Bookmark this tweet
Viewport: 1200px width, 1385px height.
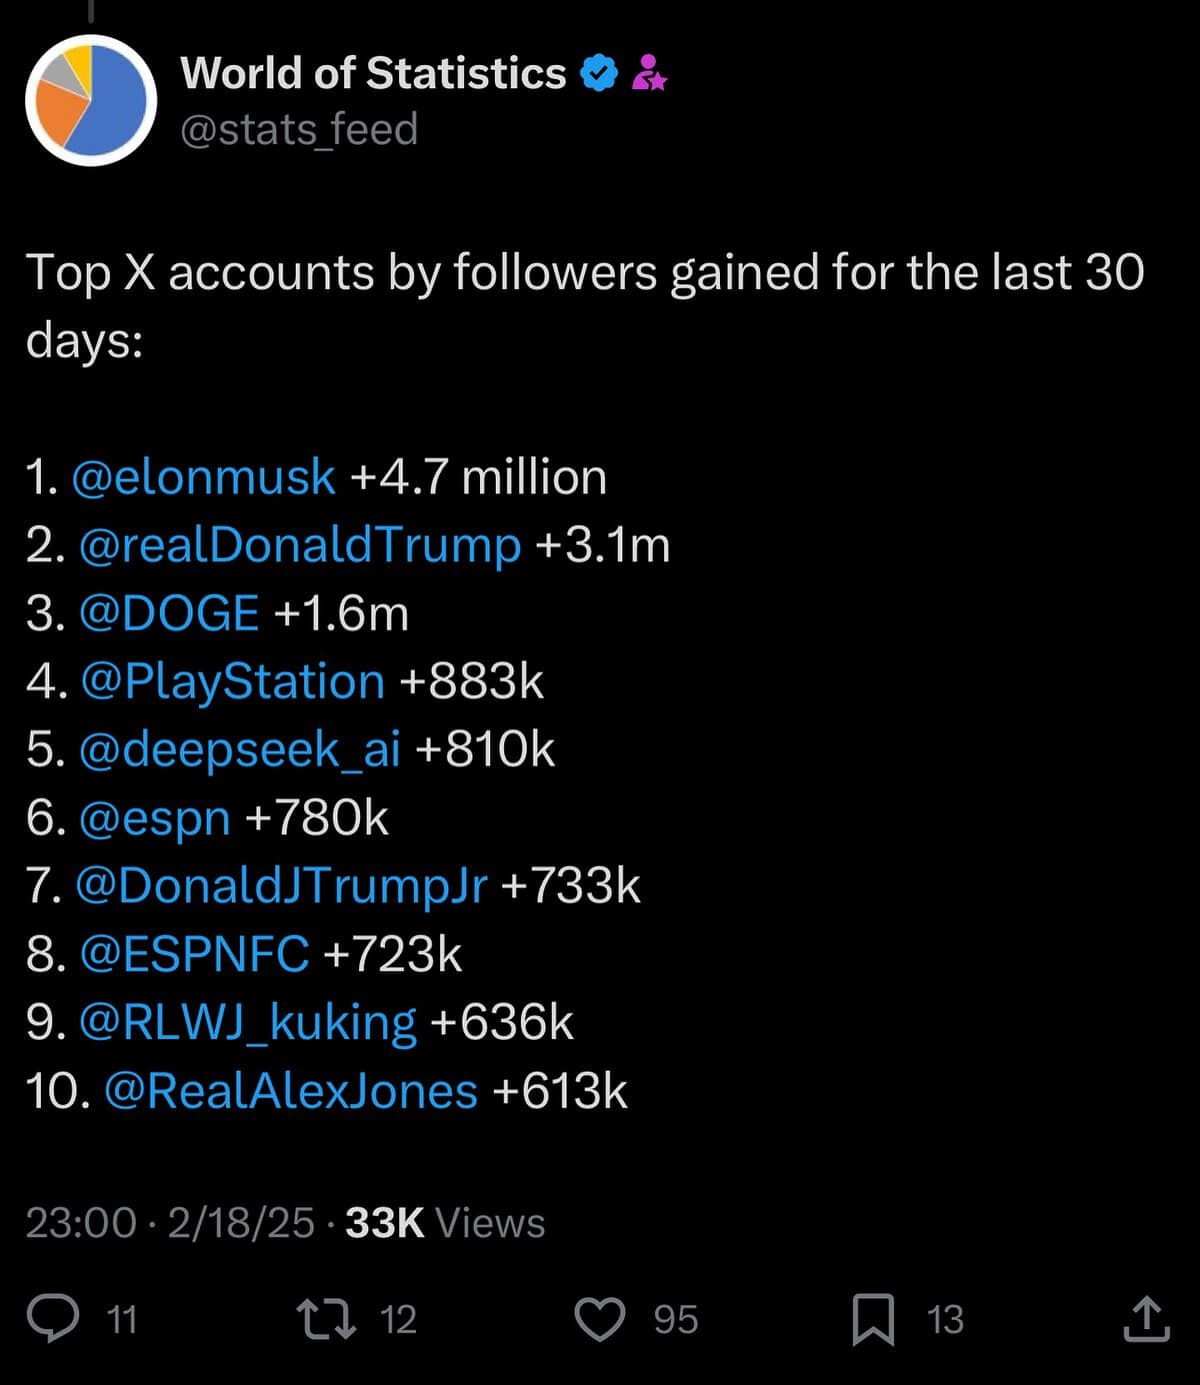(x=873, y=1319)
